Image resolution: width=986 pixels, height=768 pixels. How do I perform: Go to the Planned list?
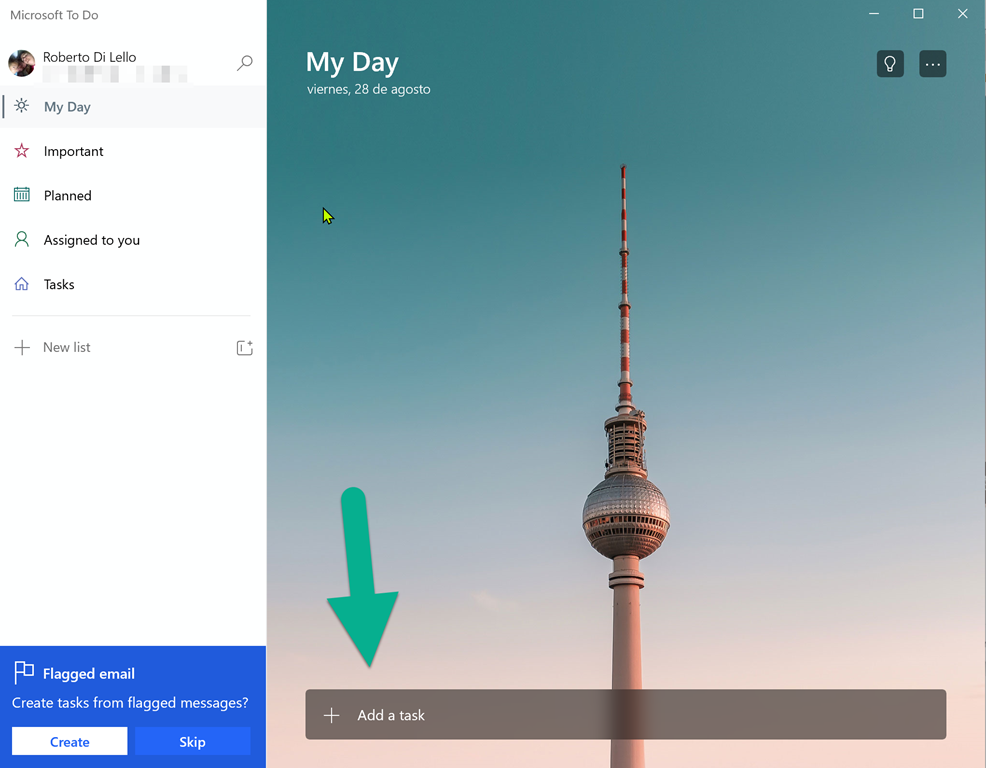click(67, 196)
